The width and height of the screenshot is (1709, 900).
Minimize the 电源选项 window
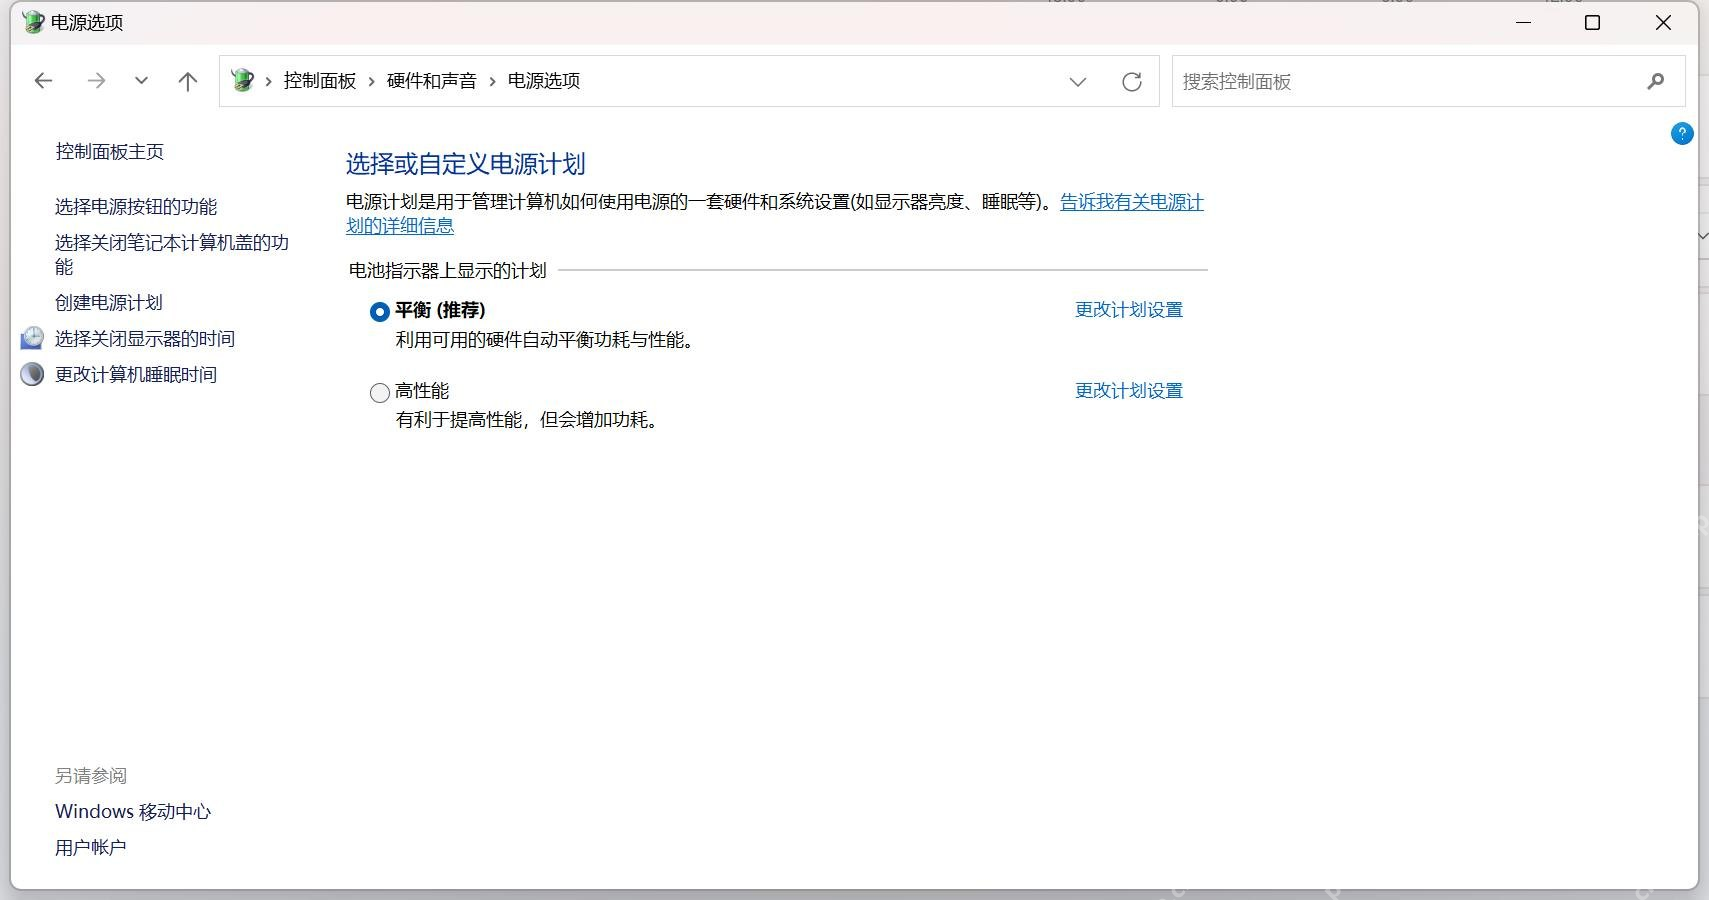[1524, 22]
